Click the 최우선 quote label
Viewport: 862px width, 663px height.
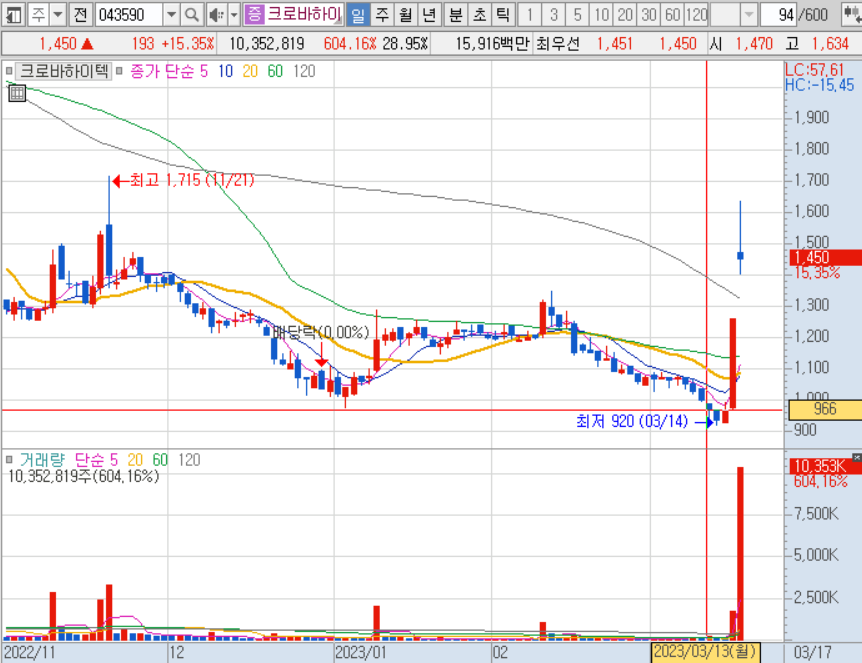click(557, 43)
